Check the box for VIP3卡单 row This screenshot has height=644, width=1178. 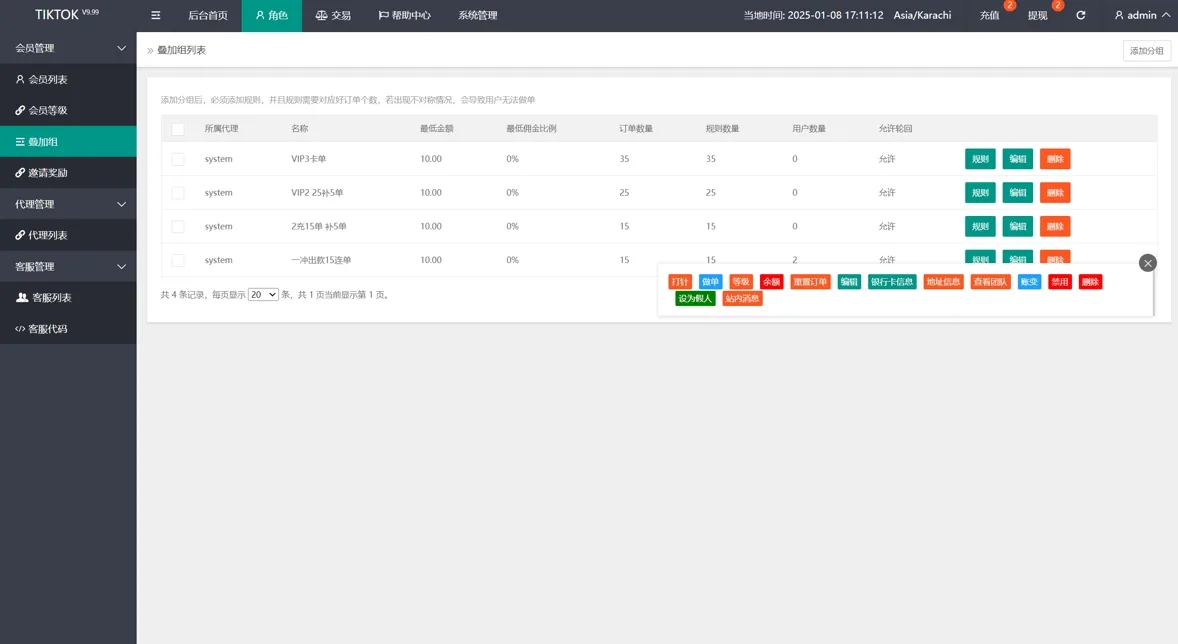click(x=178, y=159)
